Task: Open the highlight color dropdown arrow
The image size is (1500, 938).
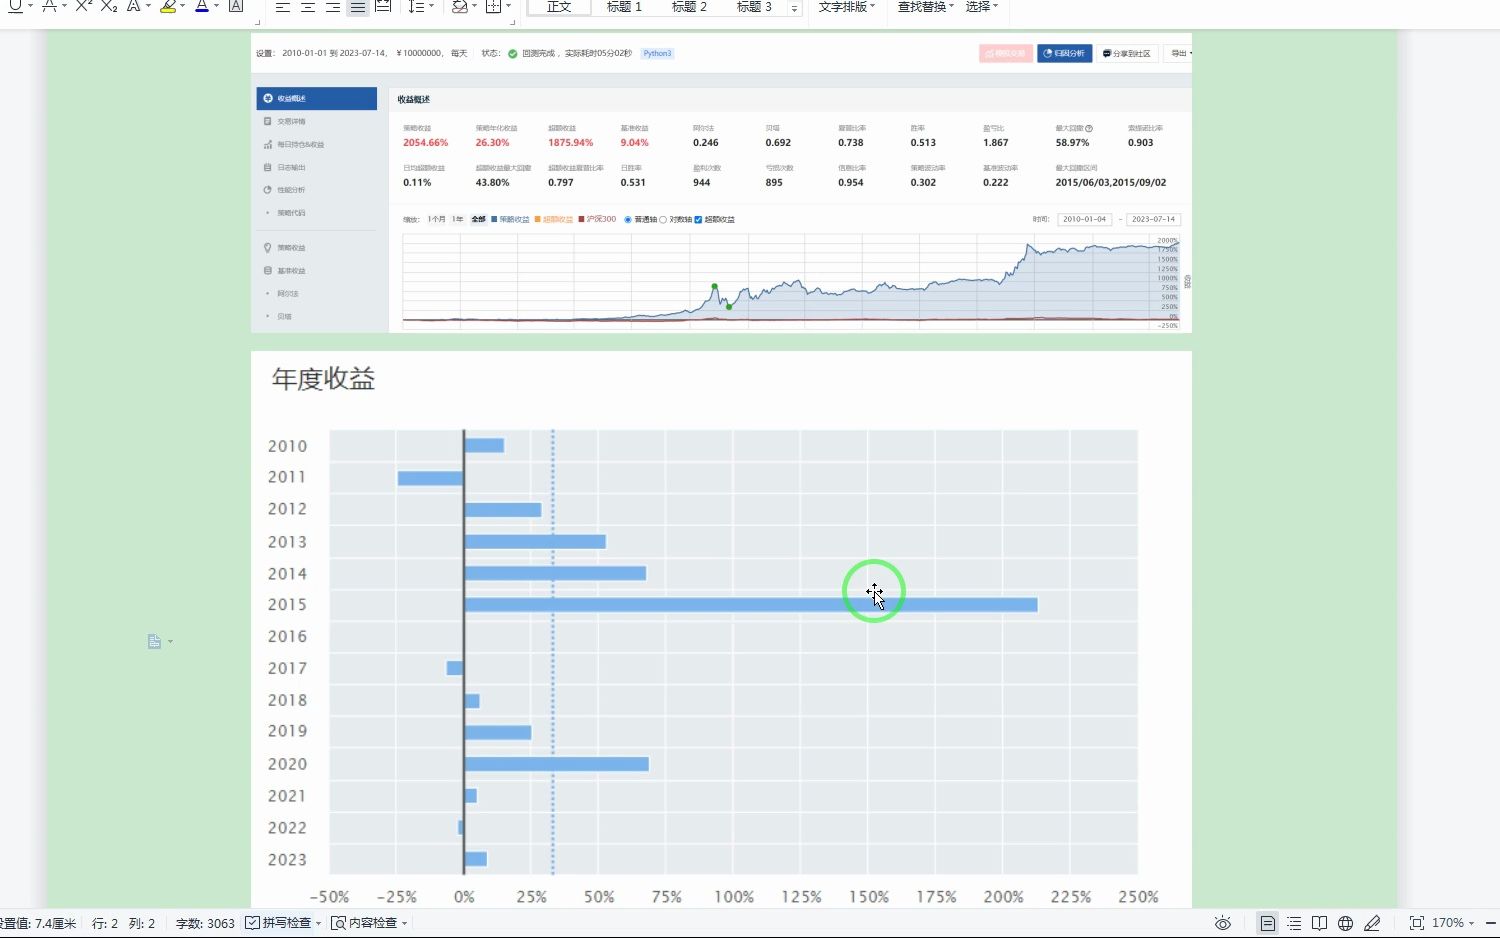Action: [182, 6]
